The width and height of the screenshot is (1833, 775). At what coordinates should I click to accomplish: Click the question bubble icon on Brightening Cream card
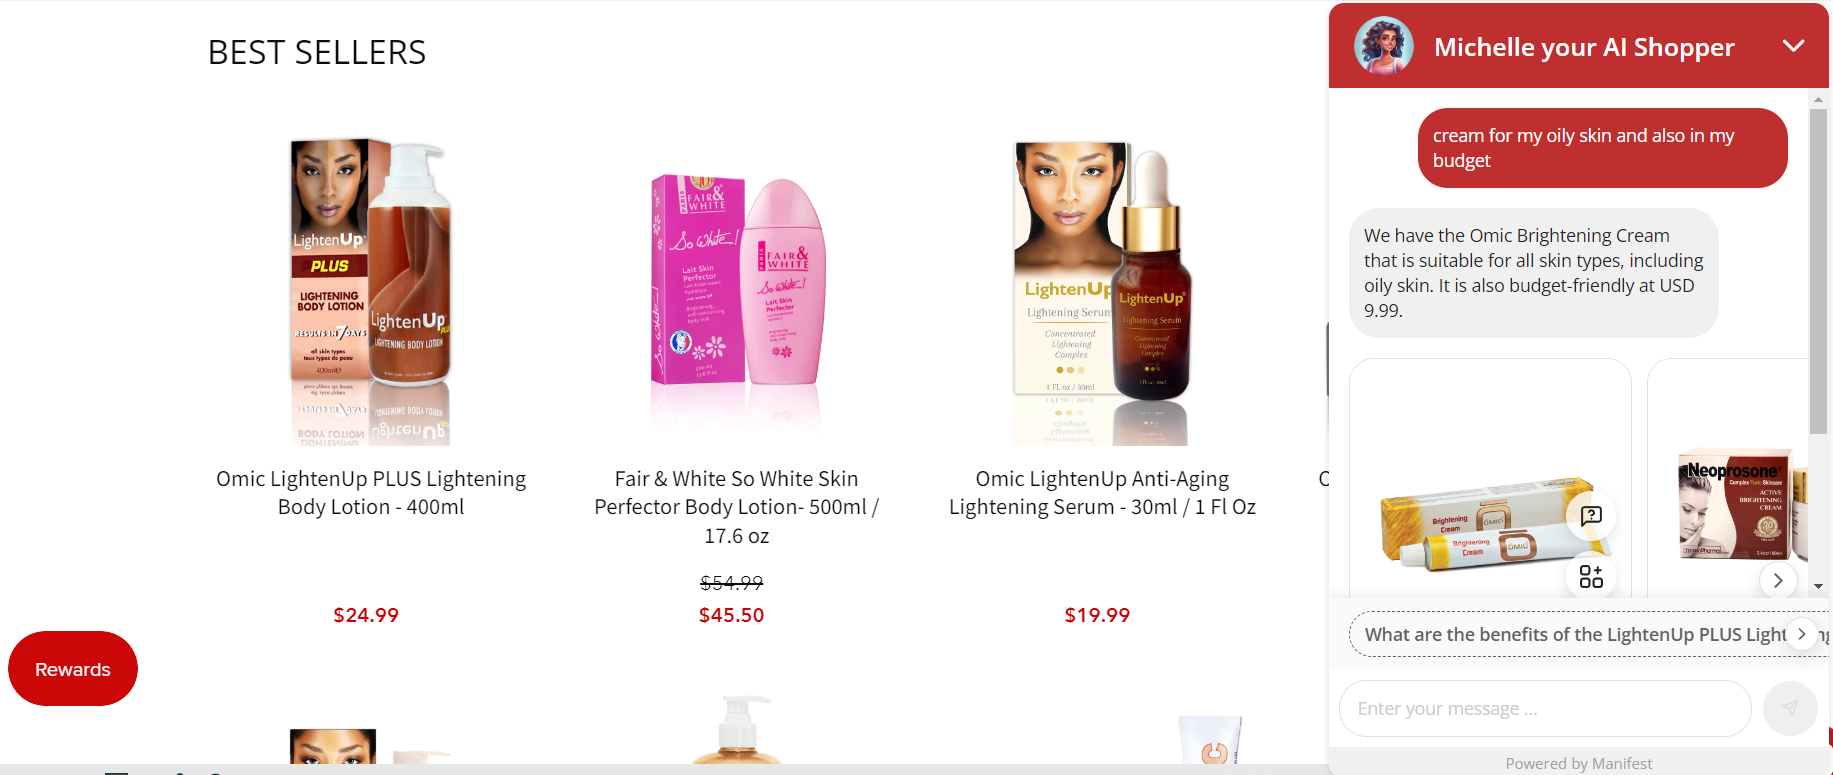click(x=1591, y=516)
